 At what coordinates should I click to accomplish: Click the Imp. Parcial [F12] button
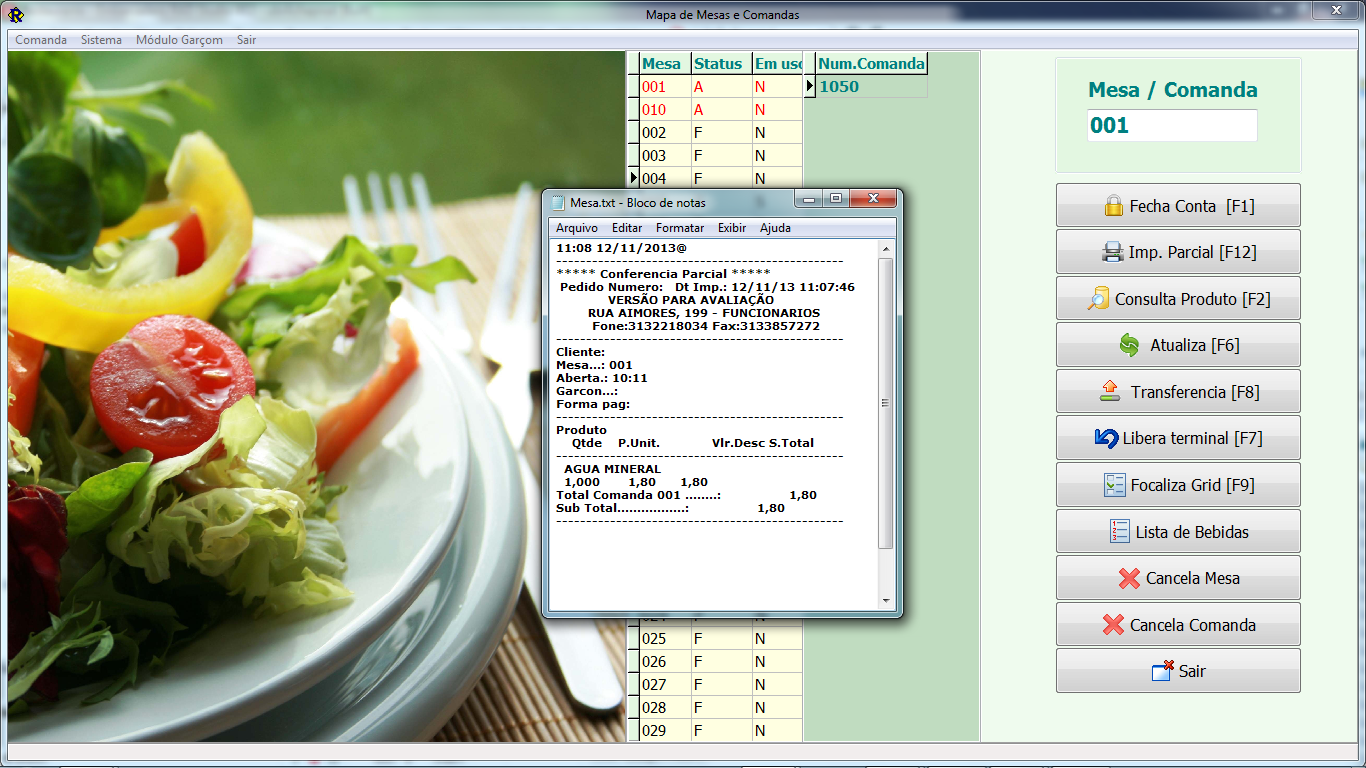pos(1178,252)
